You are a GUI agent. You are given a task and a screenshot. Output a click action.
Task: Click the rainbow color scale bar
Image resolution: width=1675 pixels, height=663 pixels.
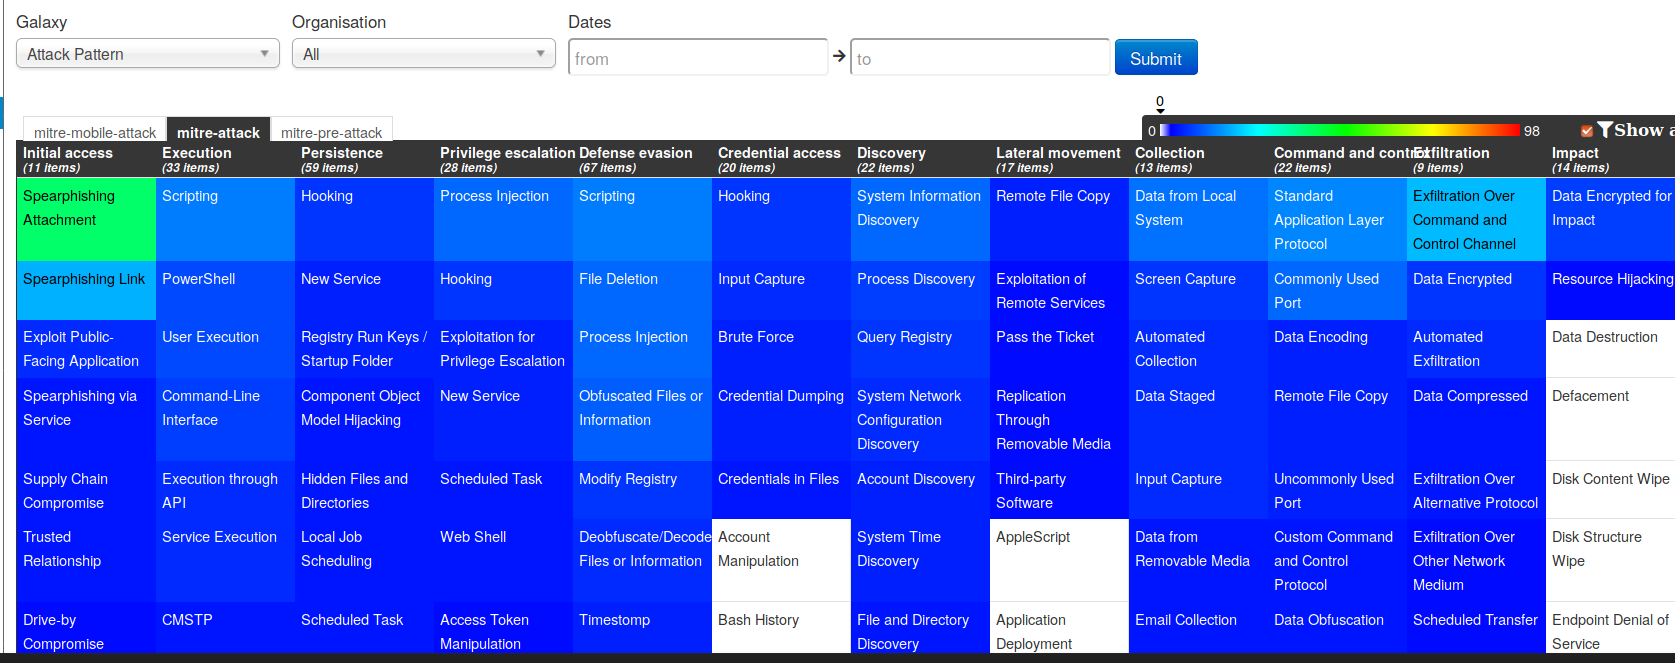pos(1338,130)
